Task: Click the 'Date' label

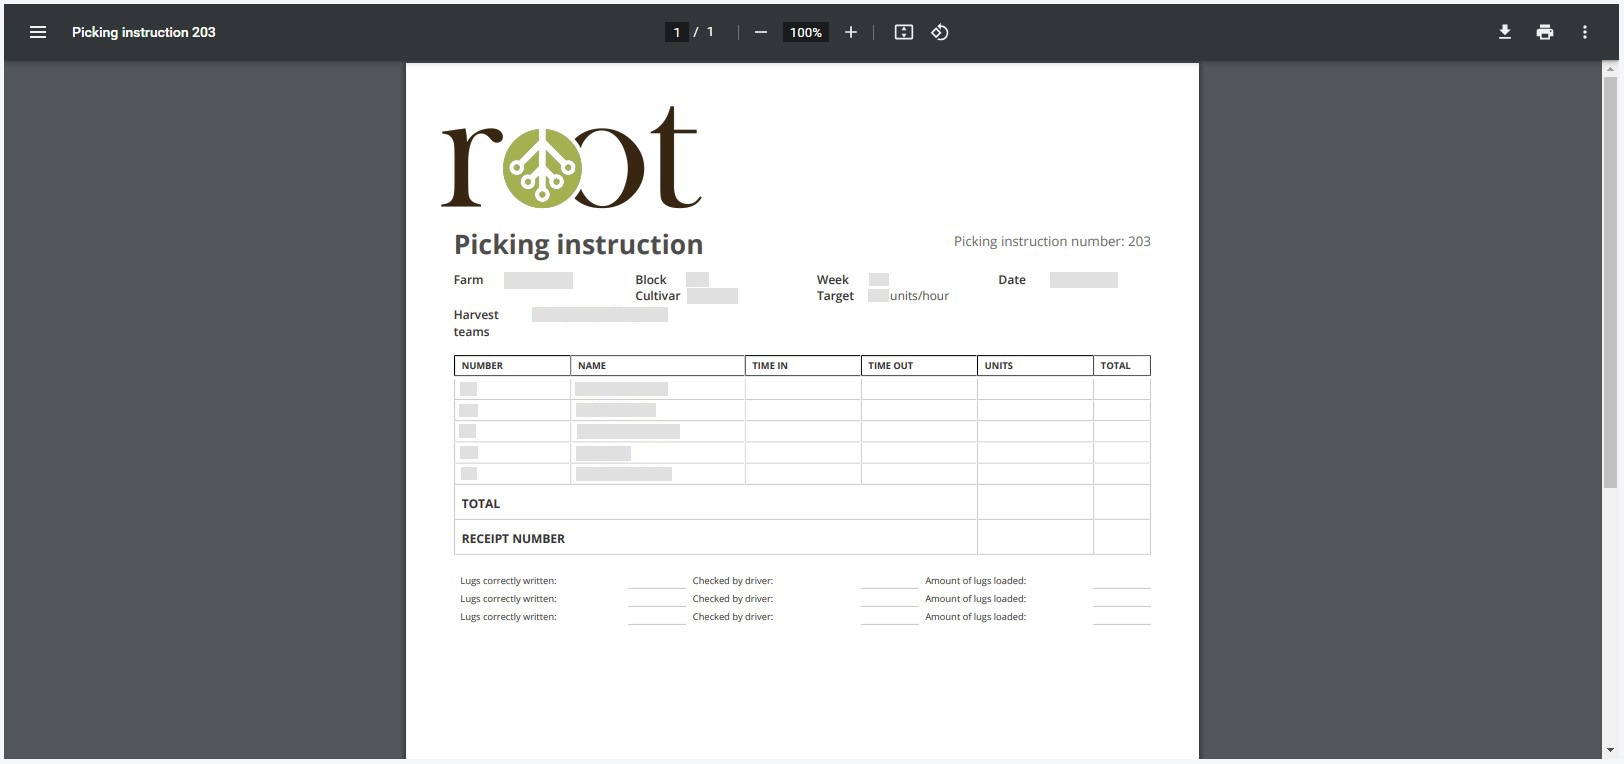Action: [x=1012, y=280]
